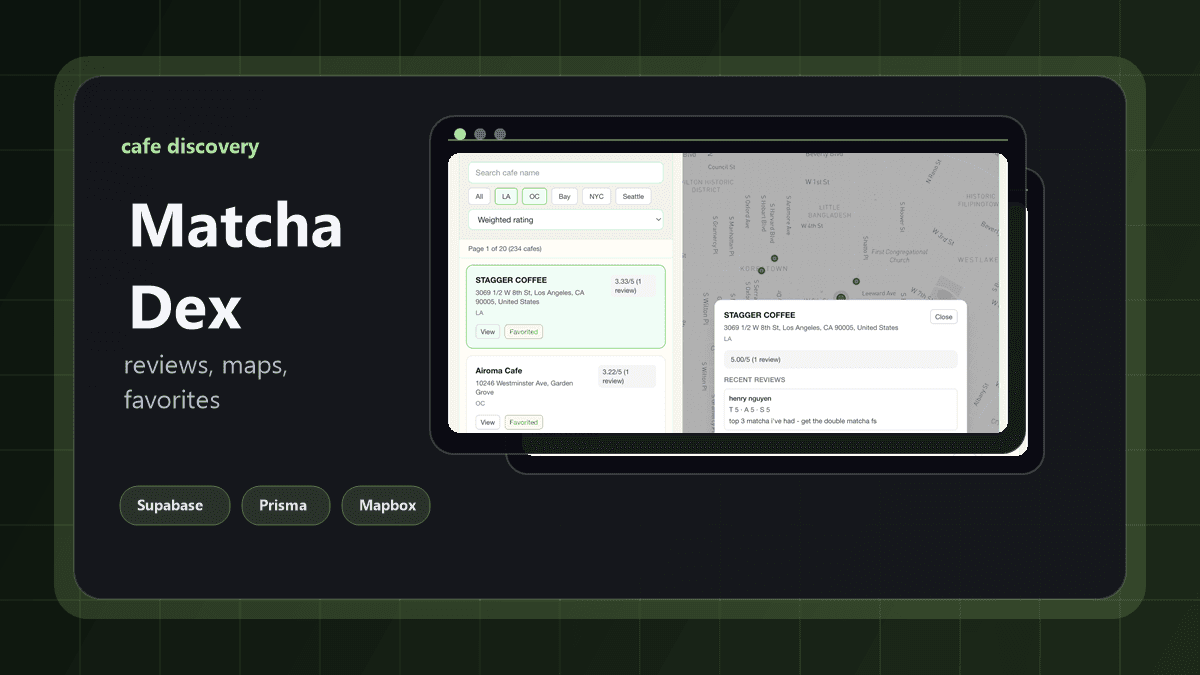This screenshot has height=675, width=1200.
Task: Enable the Seattle region filter chip
Action: [x=633, y=197]
